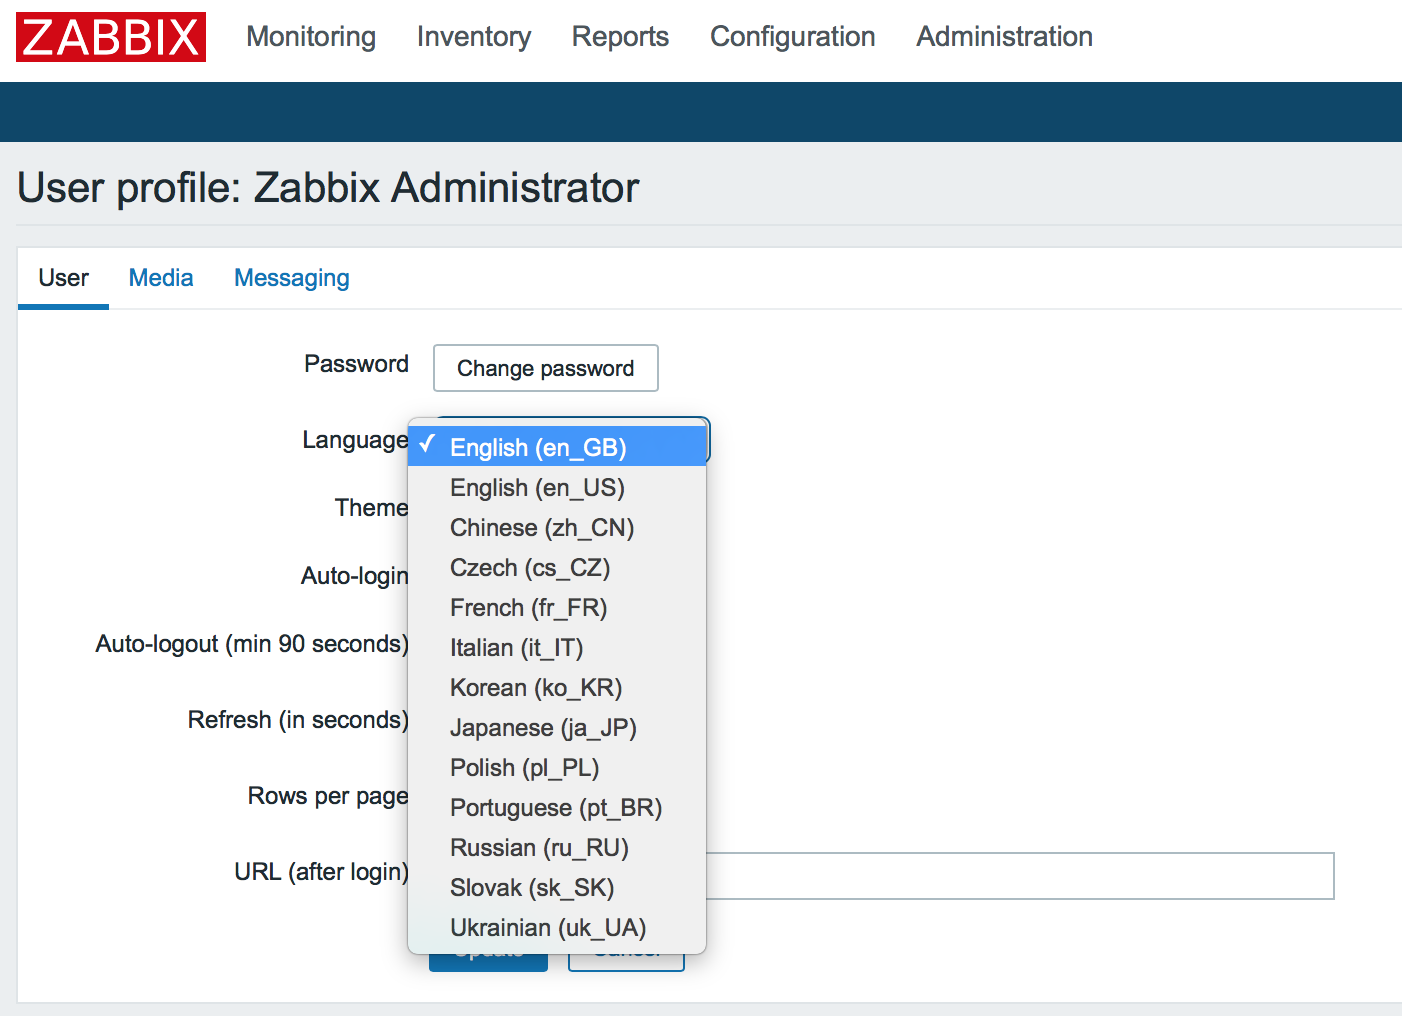Image resolution: width=1402 pixels, height=1016 pixels.
Task: Choose English (en_US) language option
Action: [x=557, y=487]
